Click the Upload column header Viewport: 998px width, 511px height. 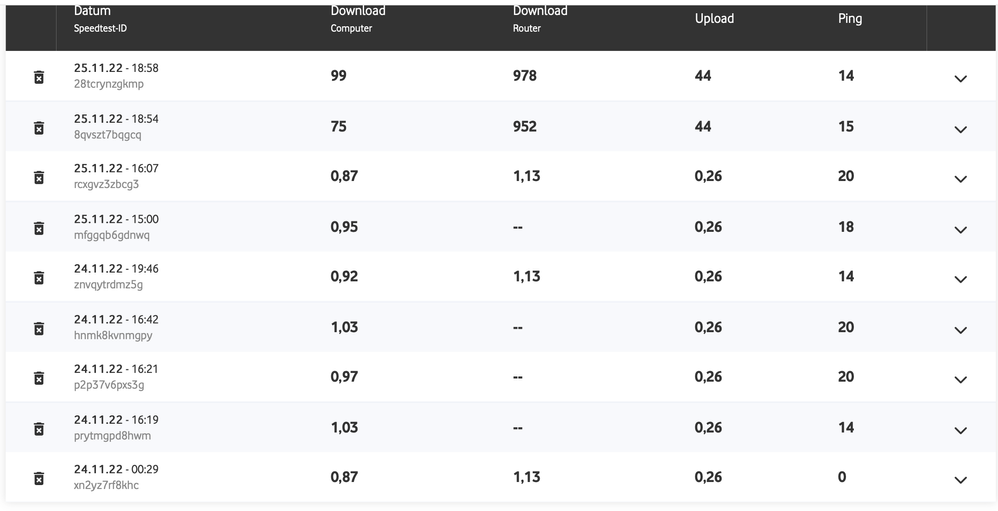click(x=714, y=19)
